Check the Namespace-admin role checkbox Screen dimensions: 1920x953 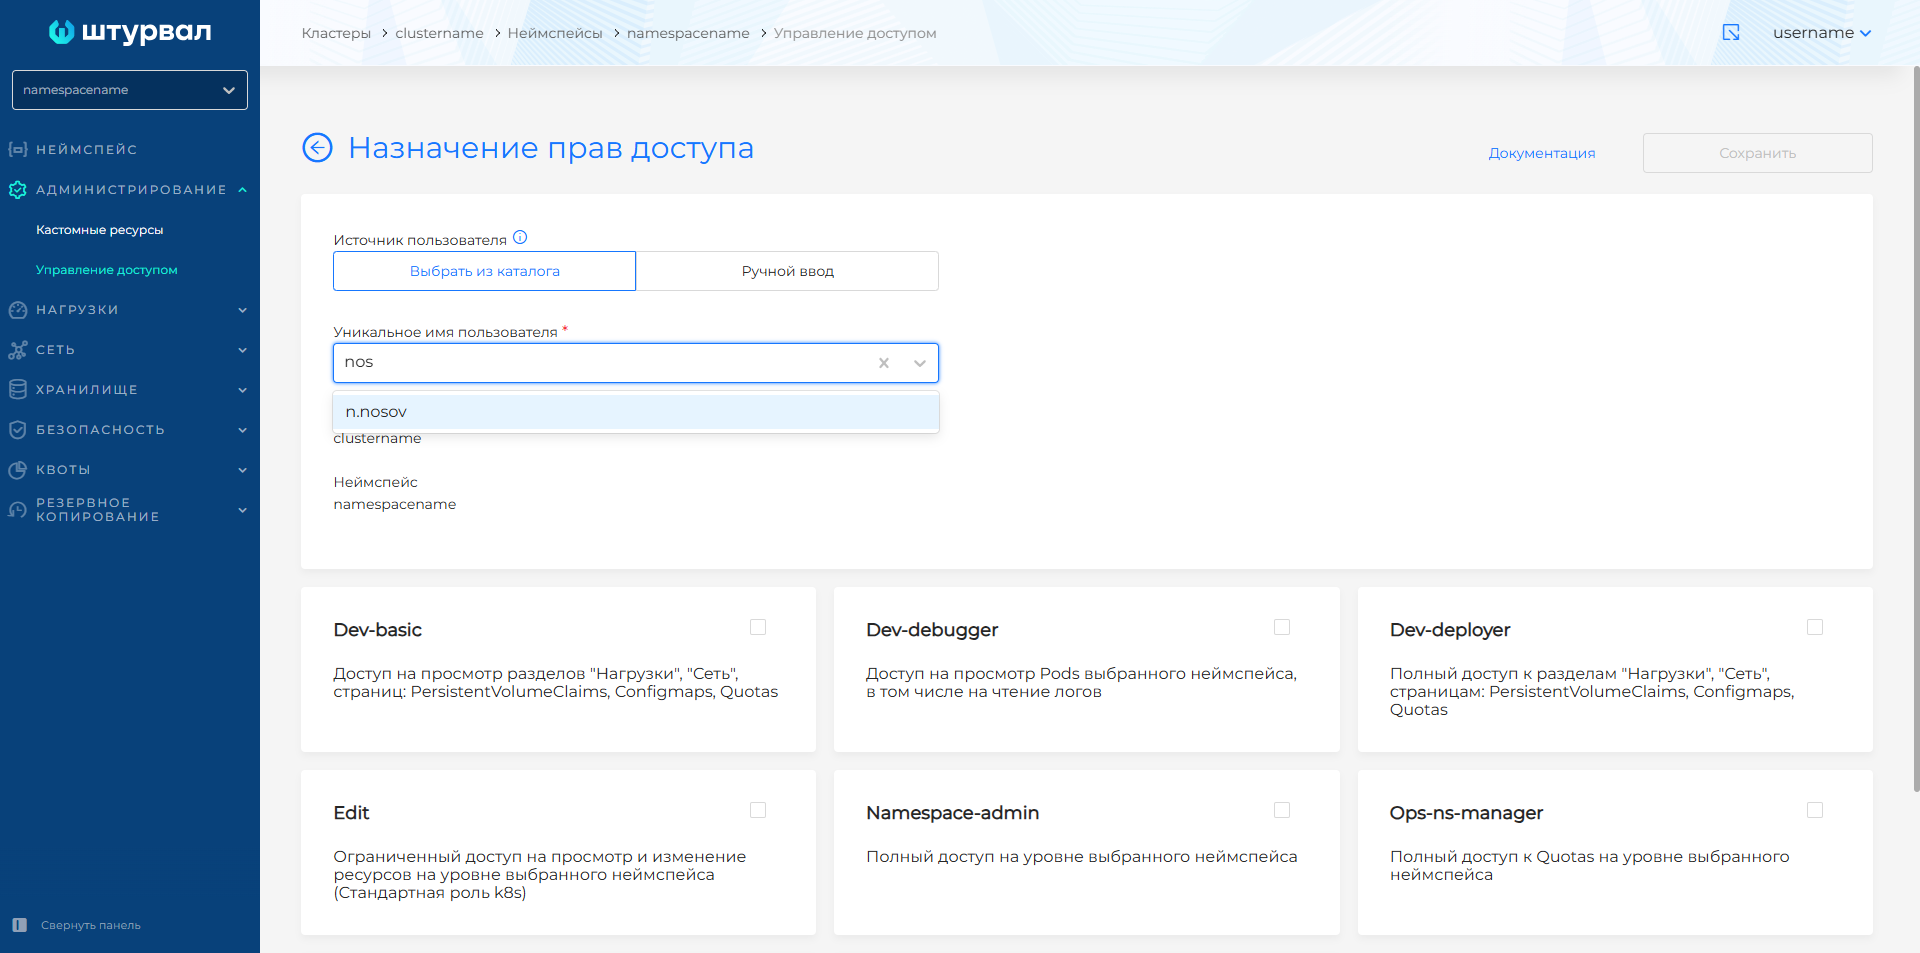[x=1282, y=810]
